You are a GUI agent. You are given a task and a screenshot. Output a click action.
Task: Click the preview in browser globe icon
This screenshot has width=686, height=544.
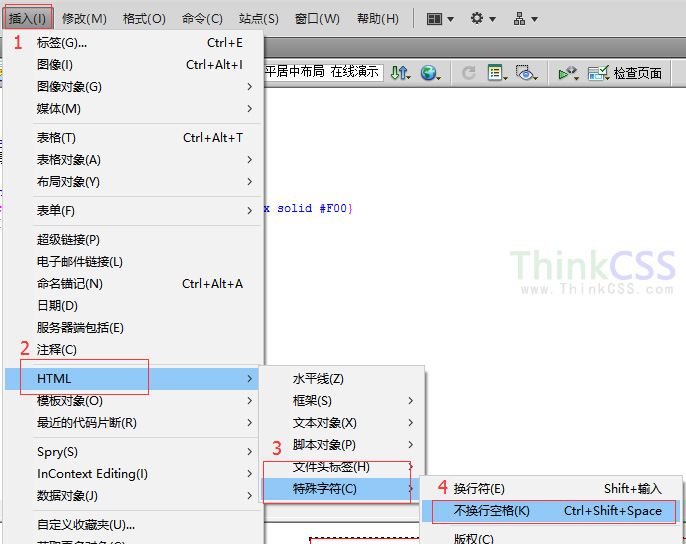(430, 73)
